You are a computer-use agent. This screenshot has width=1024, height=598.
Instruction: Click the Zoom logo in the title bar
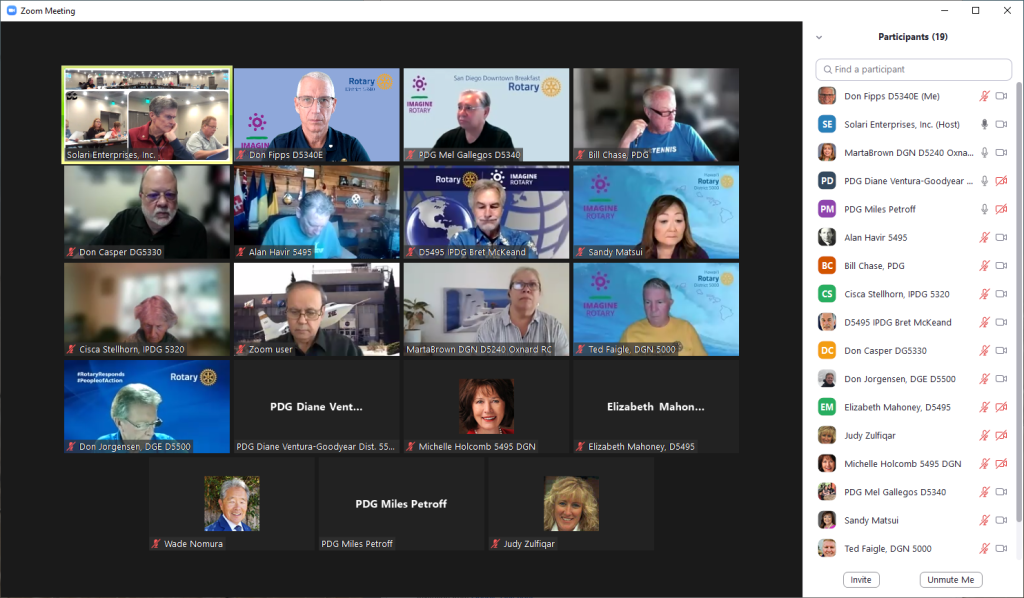coord(10,10)
